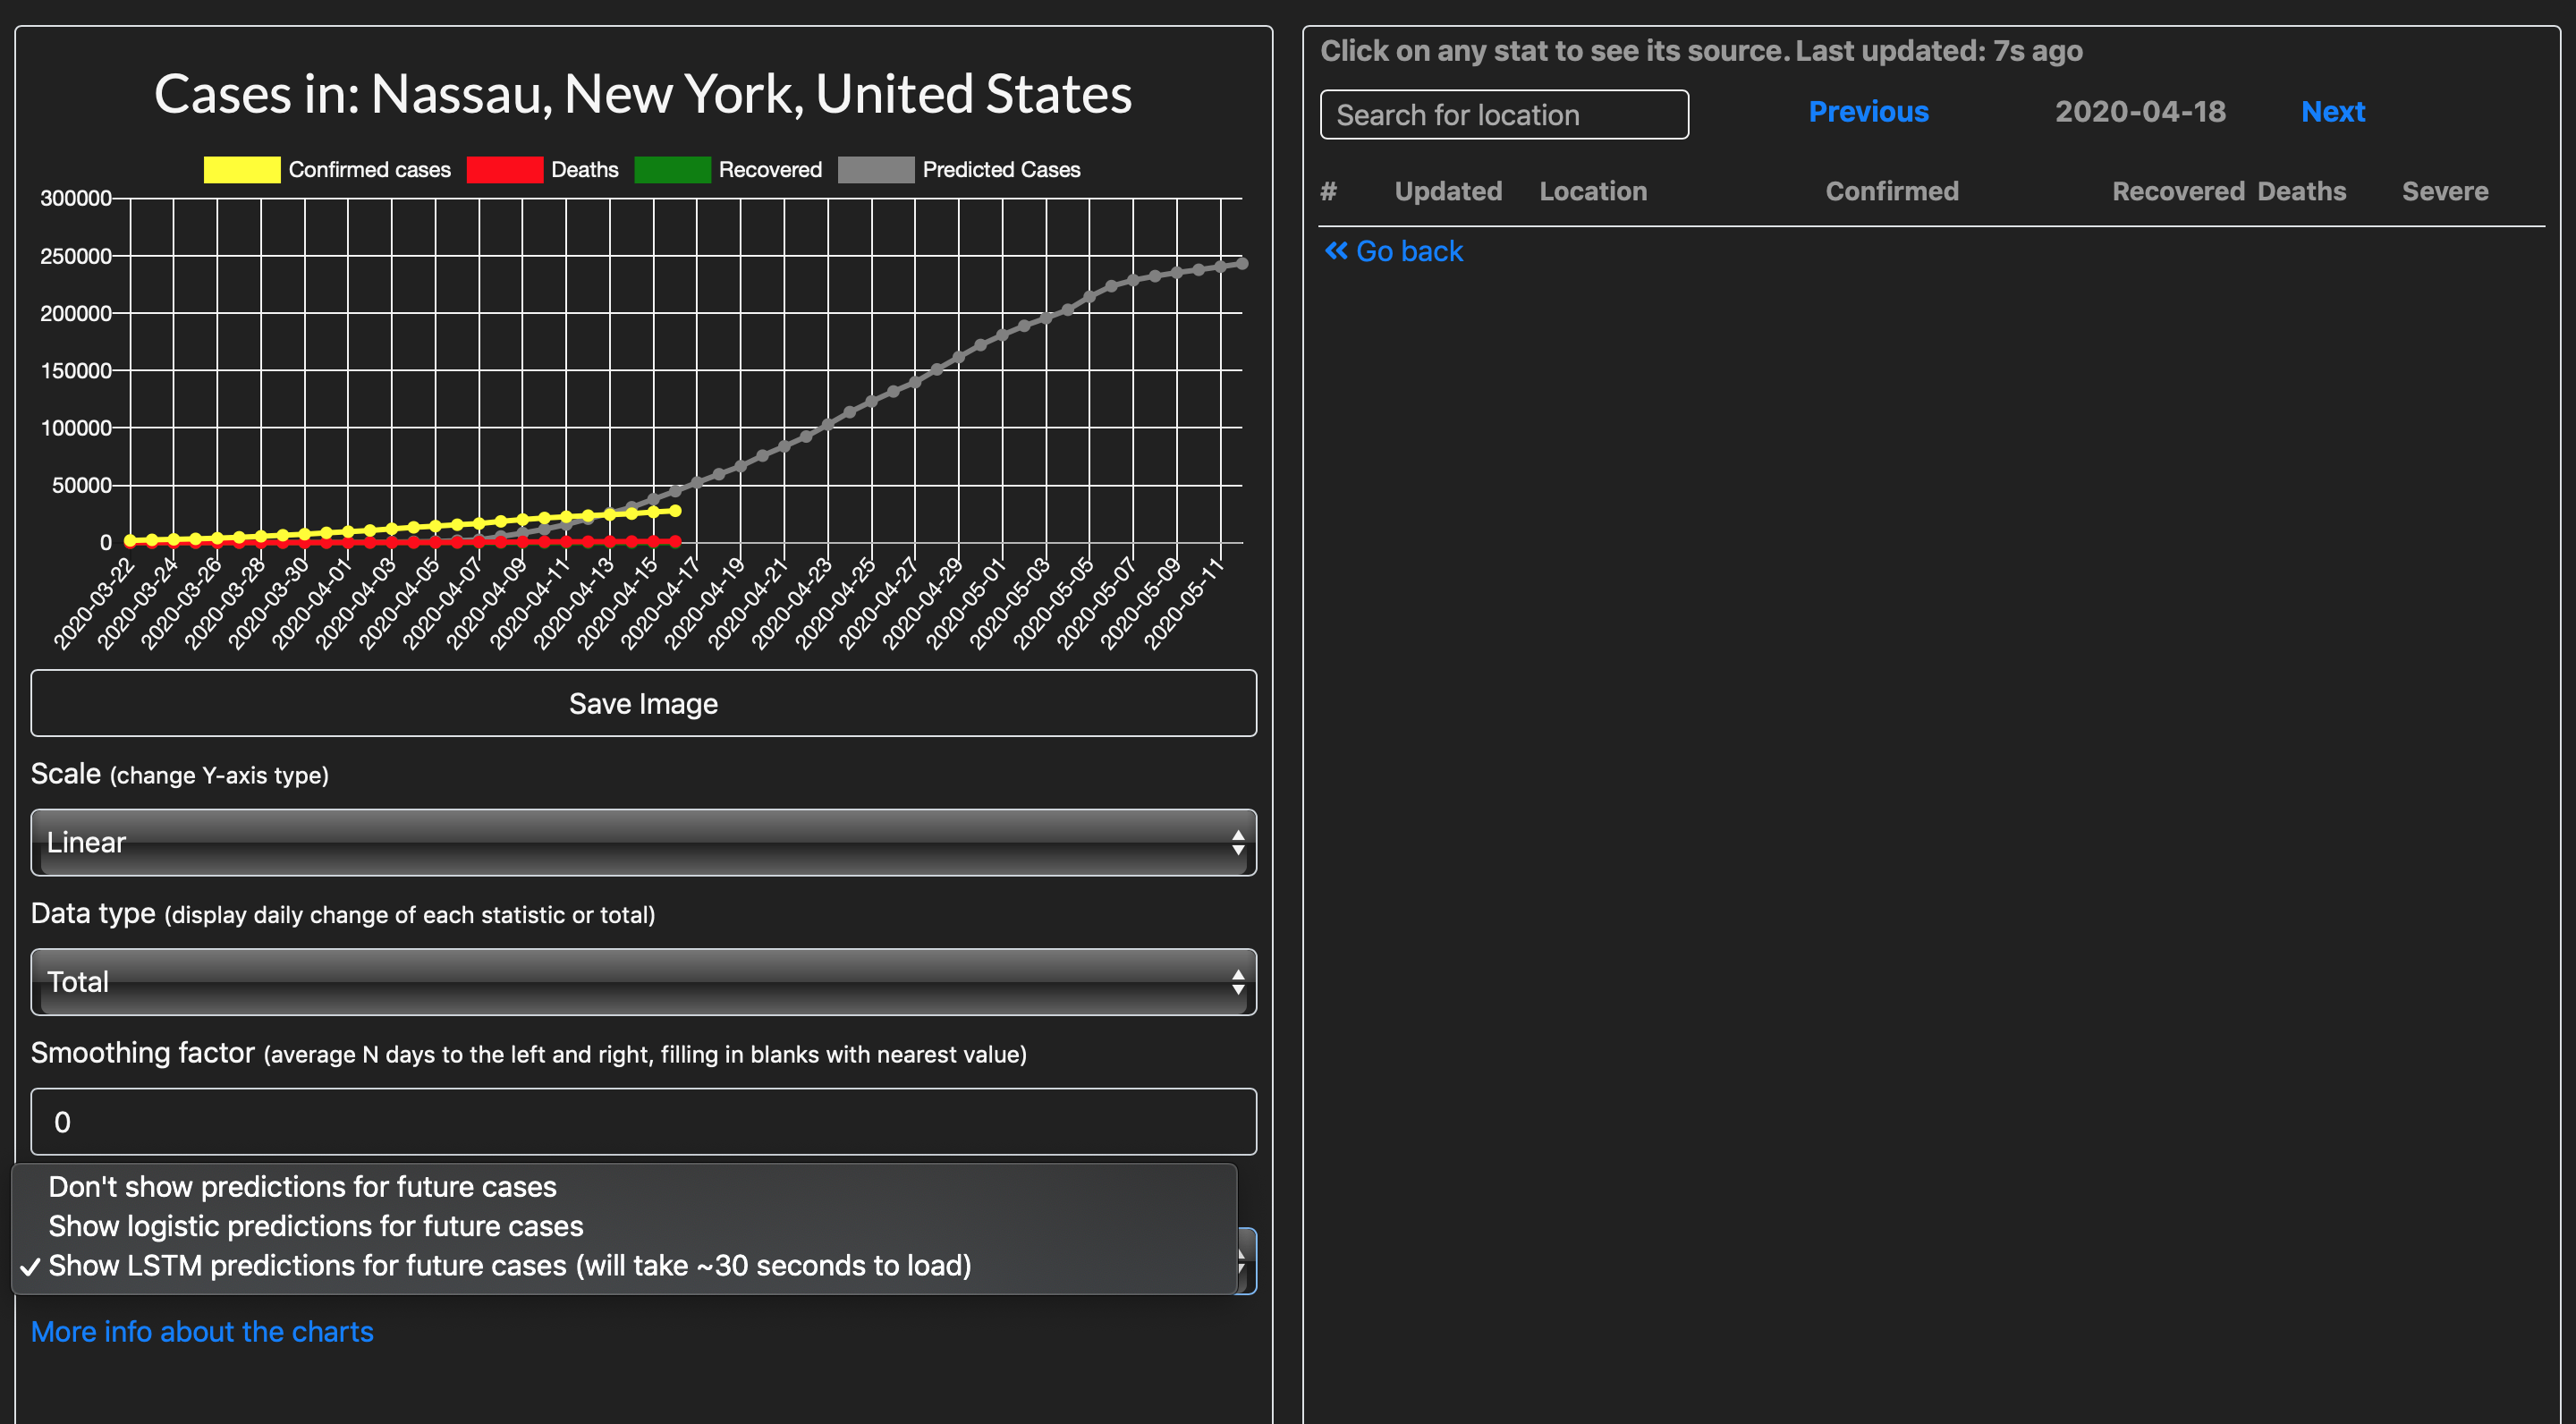Open the Data type dropdown showing Total

643,982
